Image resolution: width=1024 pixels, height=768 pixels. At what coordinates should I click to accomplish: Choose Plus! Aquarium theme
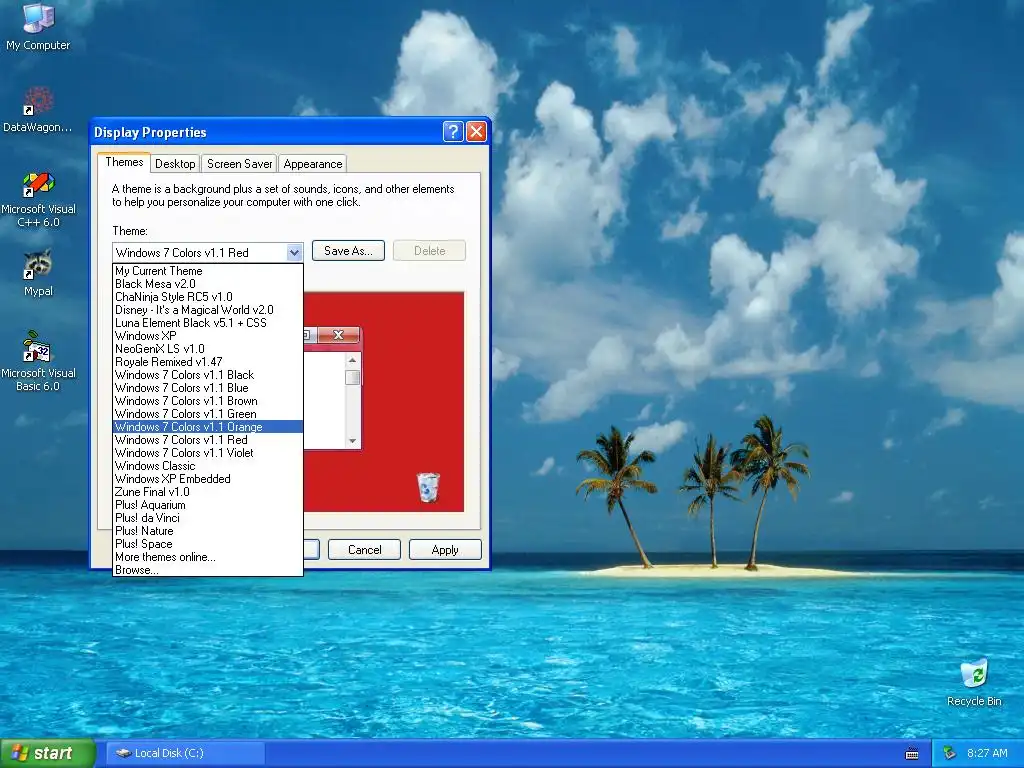[208, 505]
